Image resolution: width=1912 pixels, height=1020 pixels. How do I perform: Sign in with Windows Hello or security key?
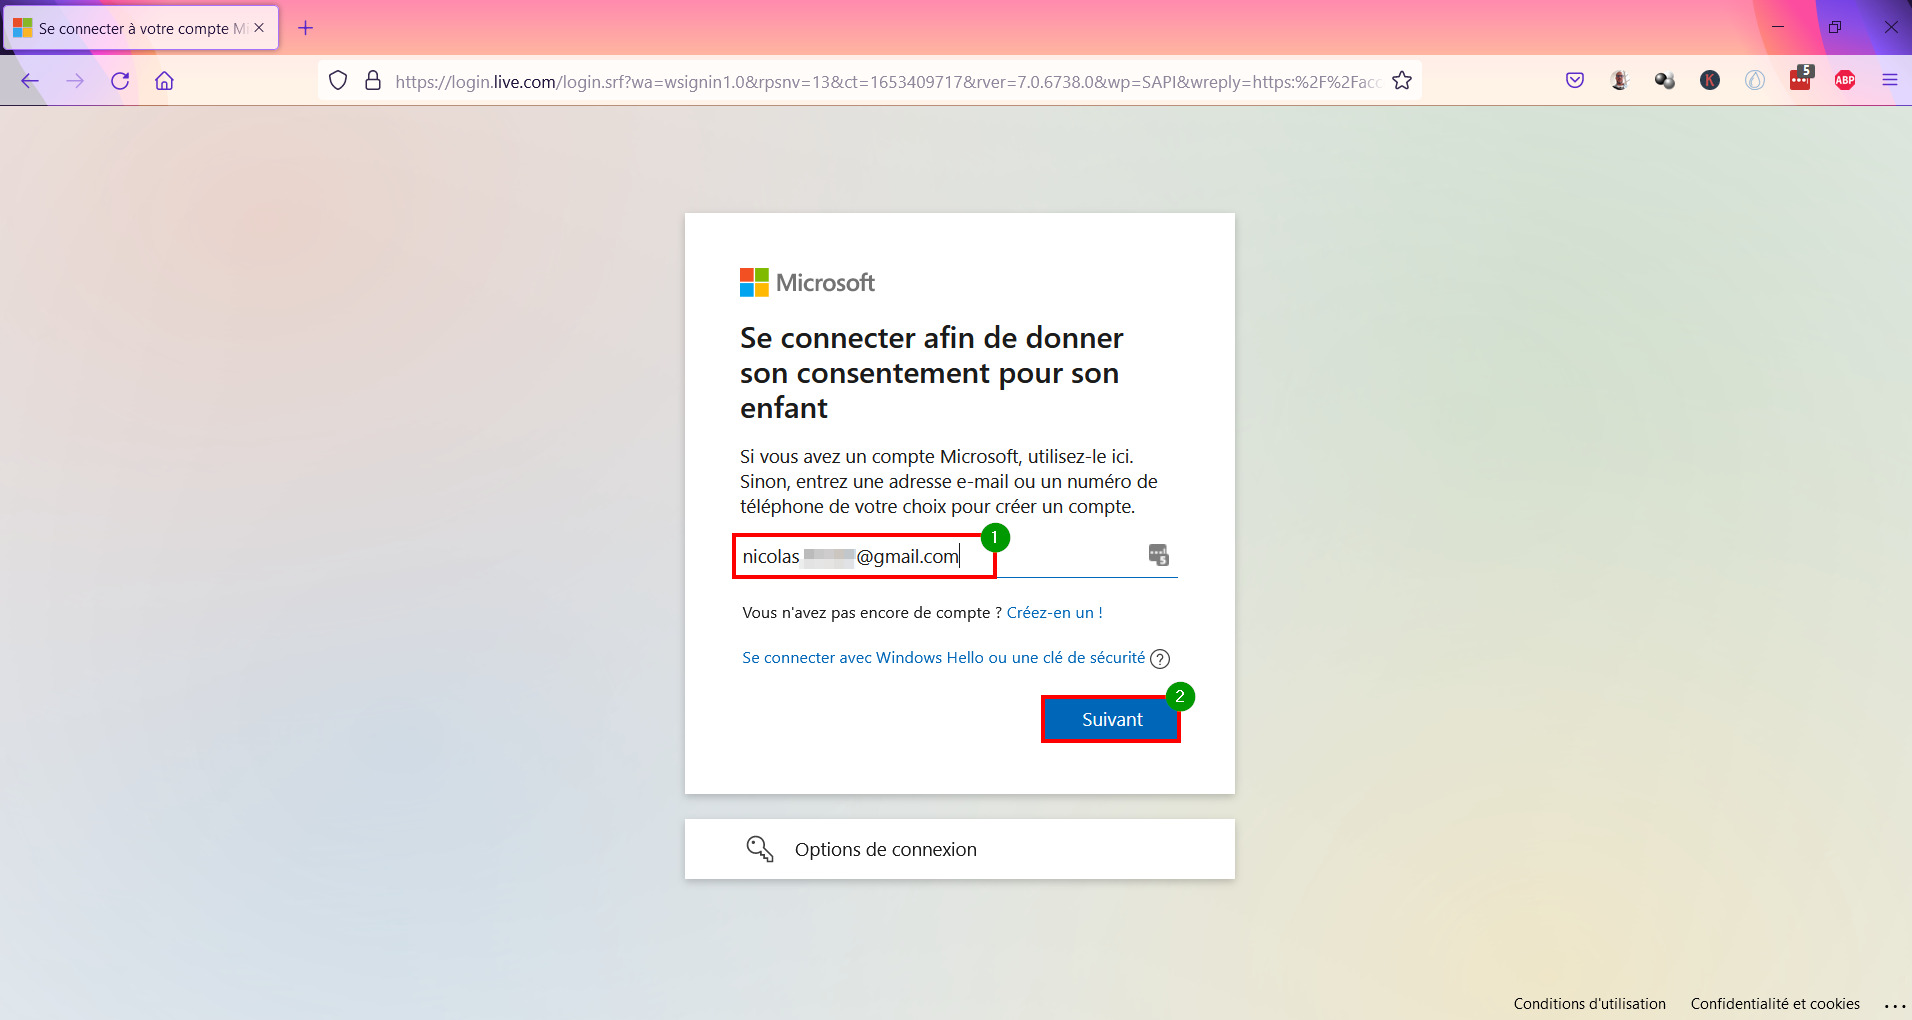tap(943, 658)
